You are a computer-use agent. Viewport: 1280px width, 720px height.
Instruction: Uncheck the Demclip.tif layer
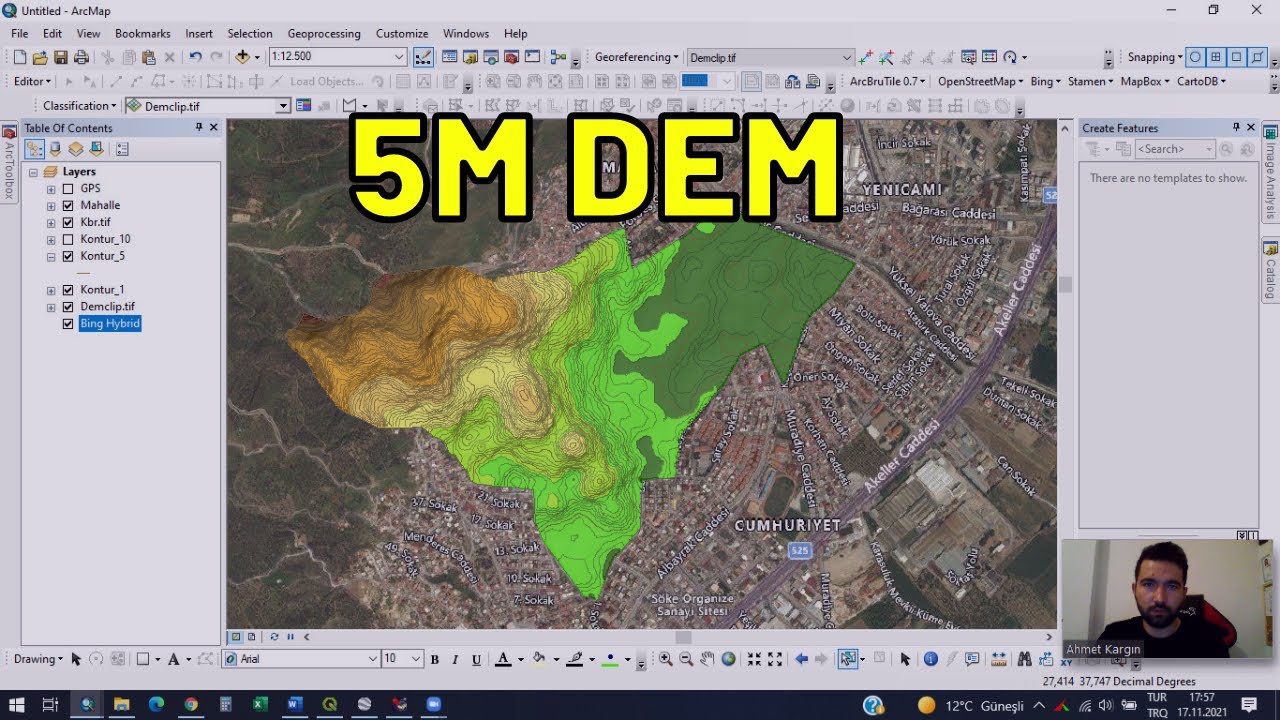coord(68,307)
